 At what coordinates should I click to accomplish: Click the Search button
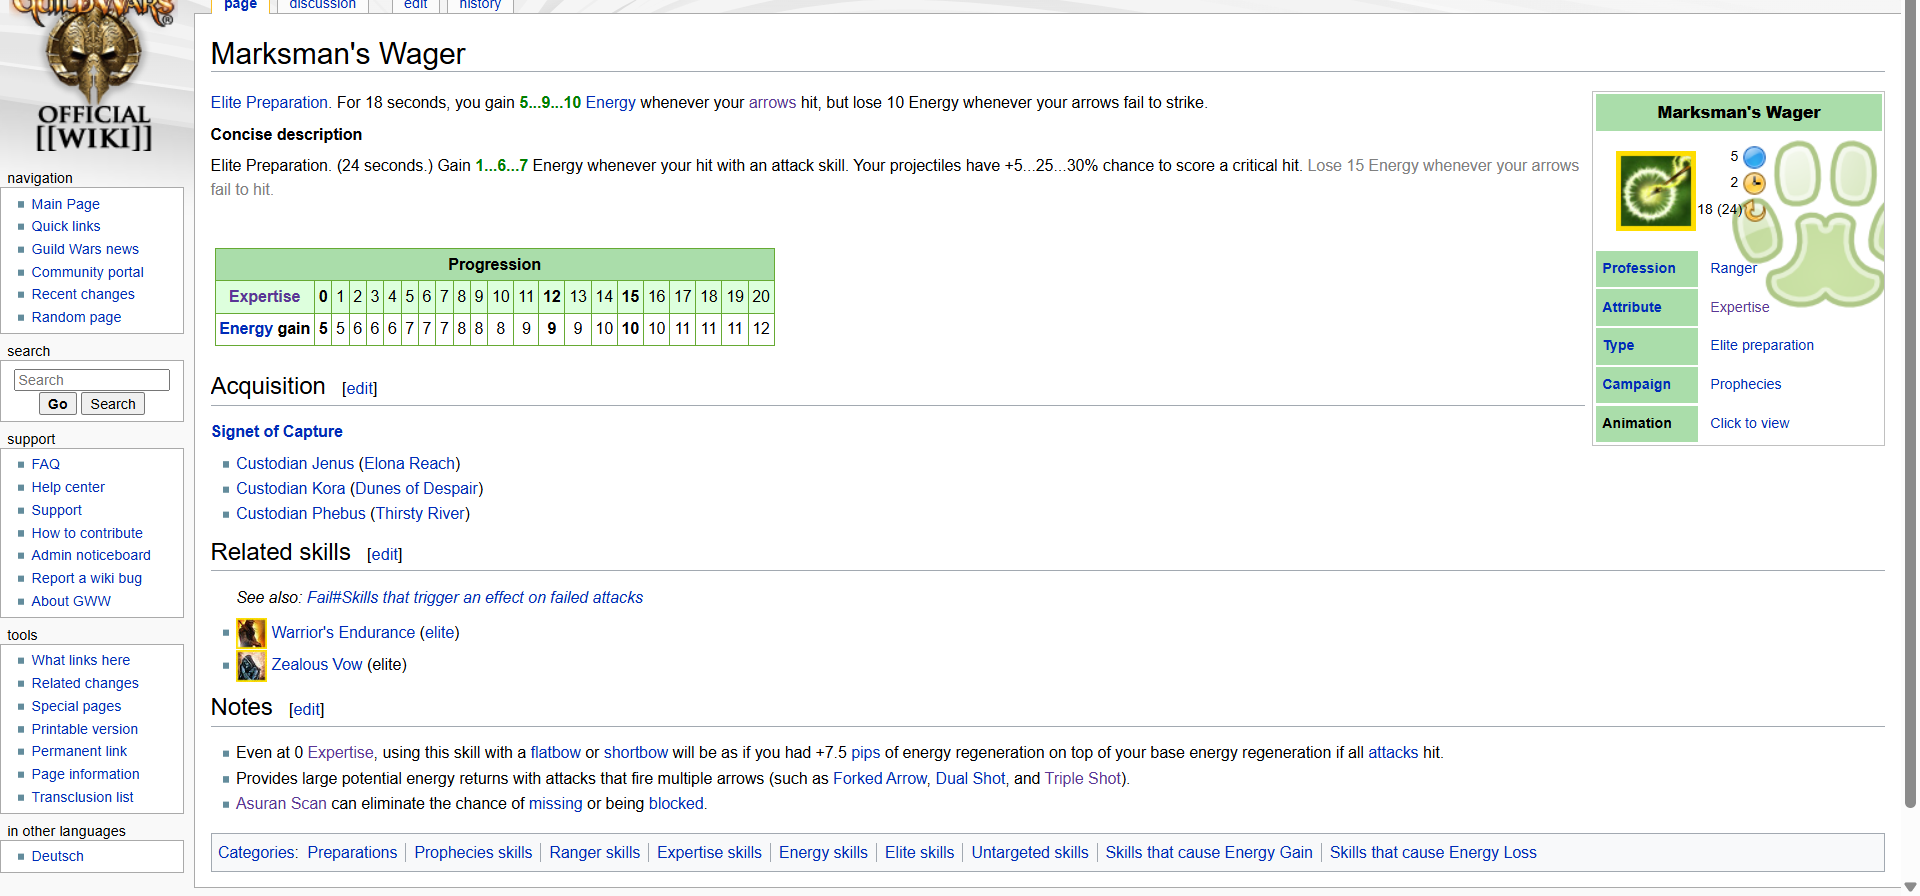pos(113,404)
